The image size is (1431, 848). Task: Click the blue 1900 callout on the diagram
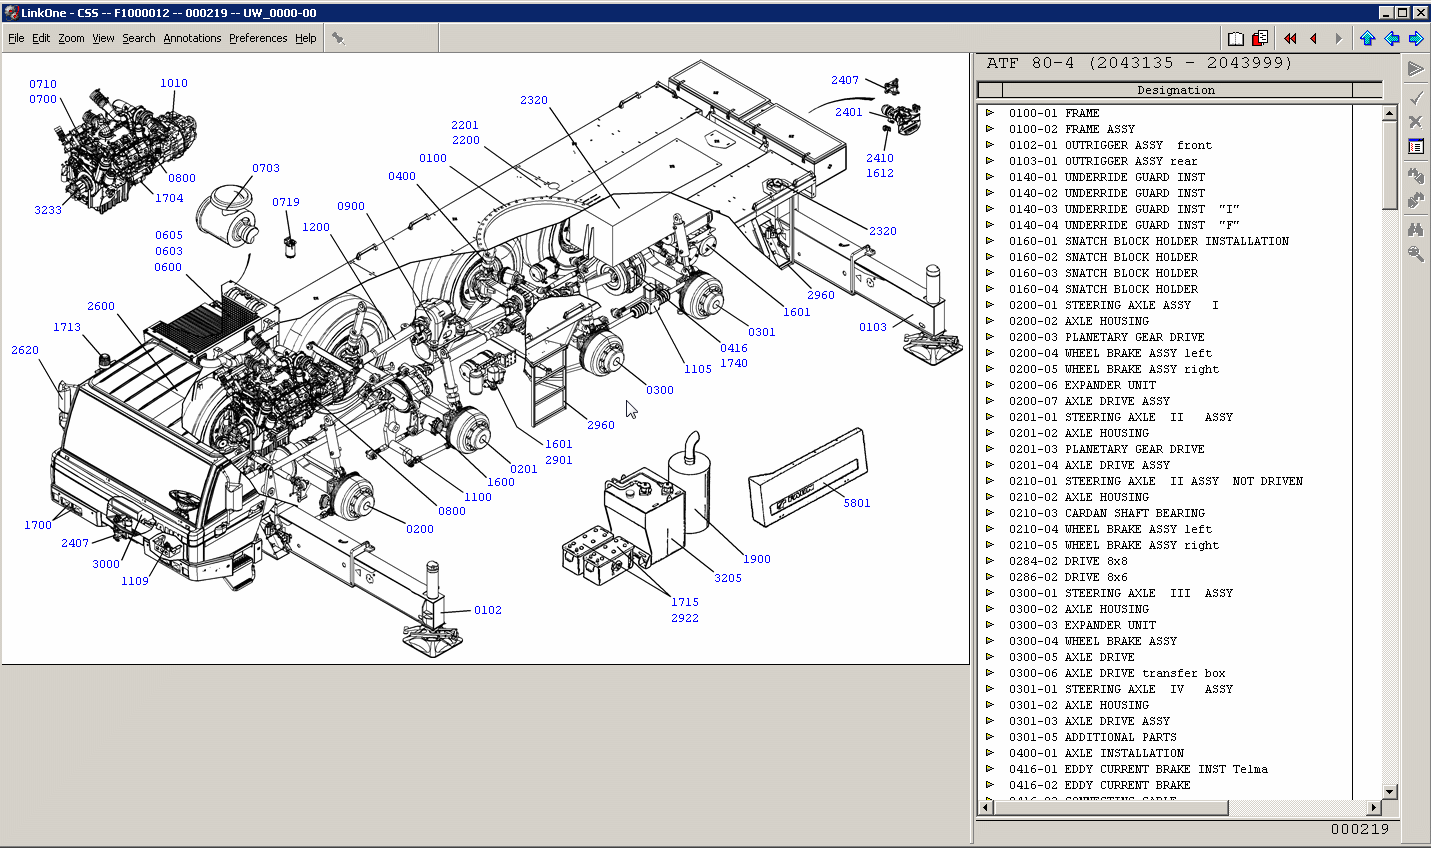[x=757, y=559]
